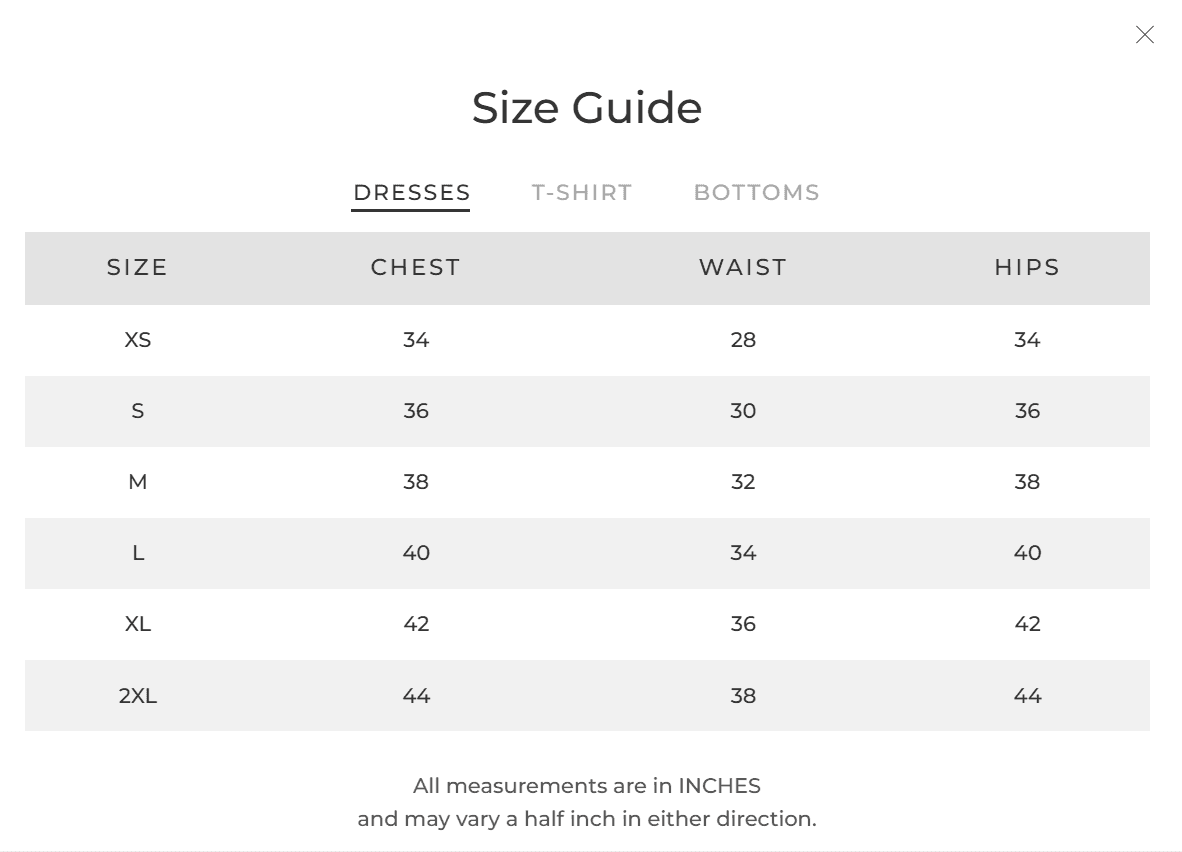Select the DRESSES tab
The image size is (1182, 852).
[x=412, y=193]
